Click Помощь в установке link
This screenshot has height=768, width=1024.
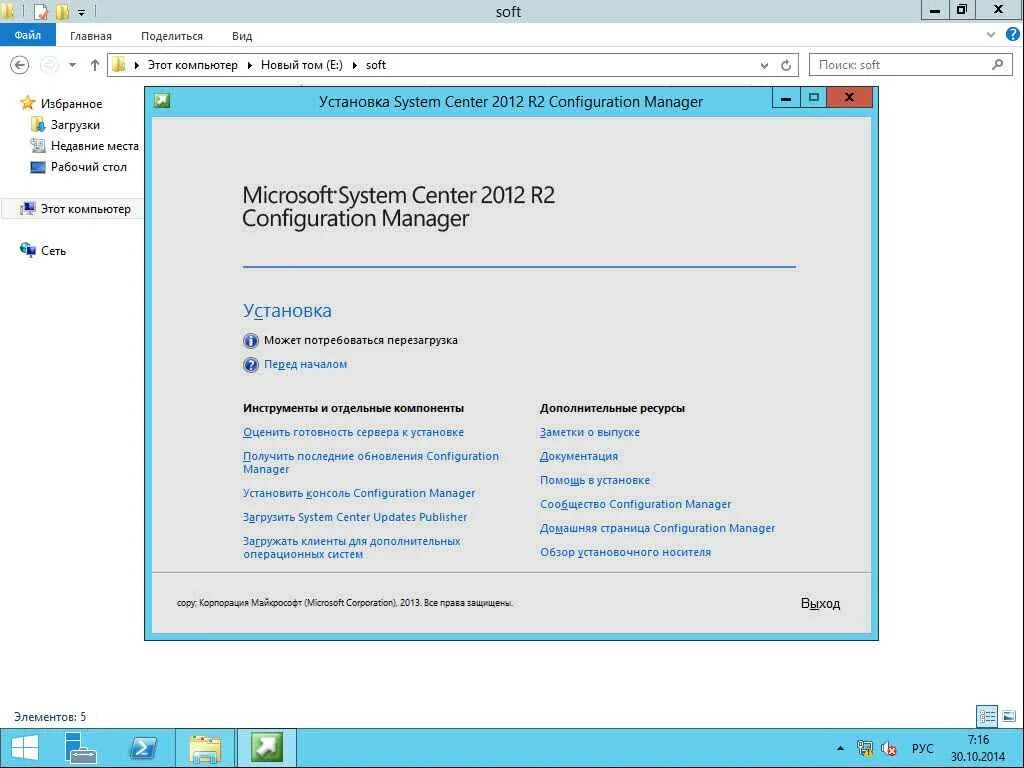point(595,481)
